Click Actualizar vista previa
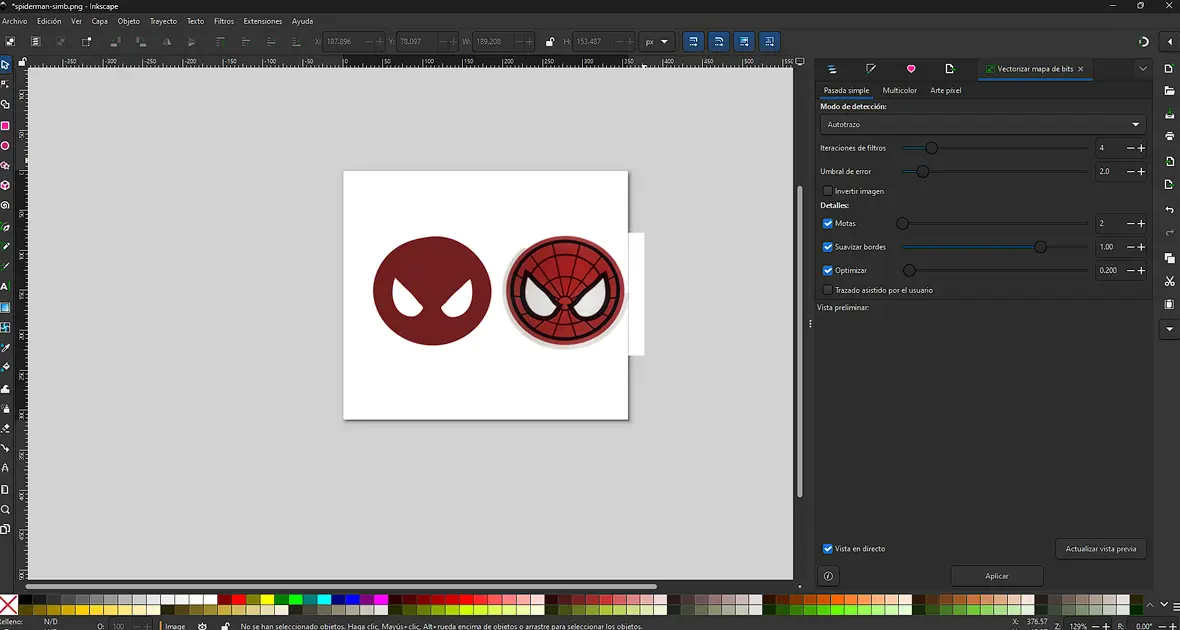 1100,548
